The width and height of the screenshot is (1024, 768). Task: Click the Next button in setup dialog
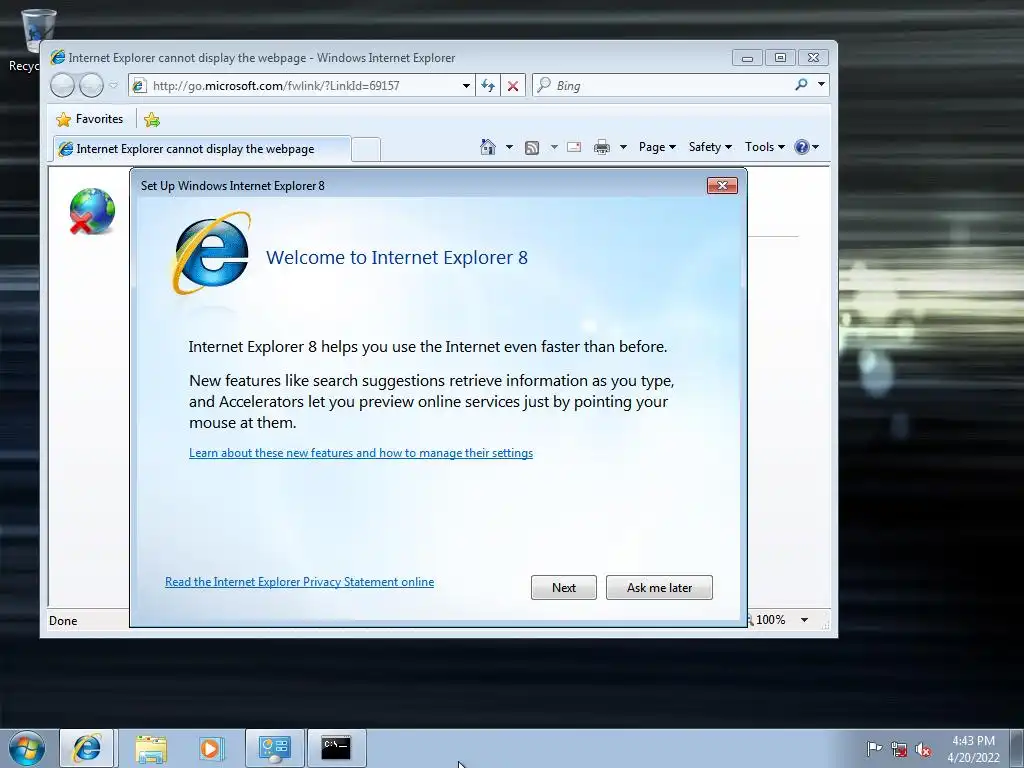pos(564,588)
